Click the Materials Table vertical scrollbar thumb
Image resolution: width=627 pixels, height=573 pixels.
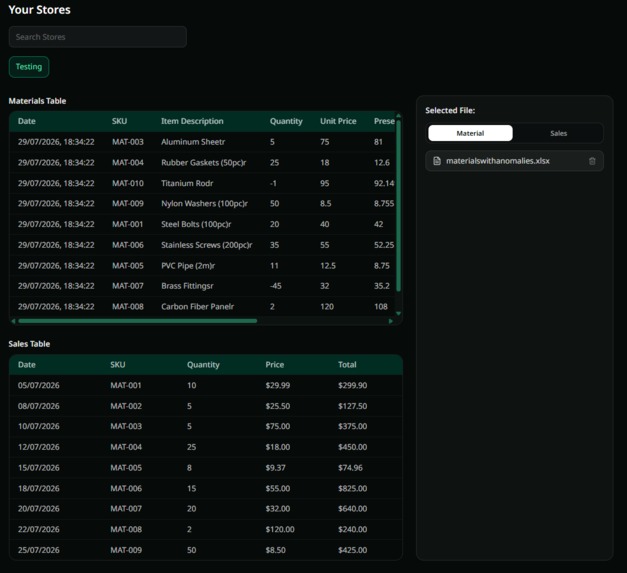398,206
